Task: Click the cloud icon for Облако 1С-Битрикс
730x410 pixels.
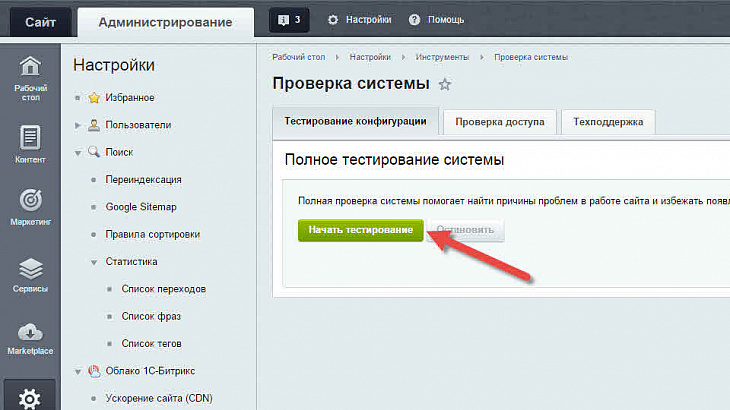Action: 95,371
